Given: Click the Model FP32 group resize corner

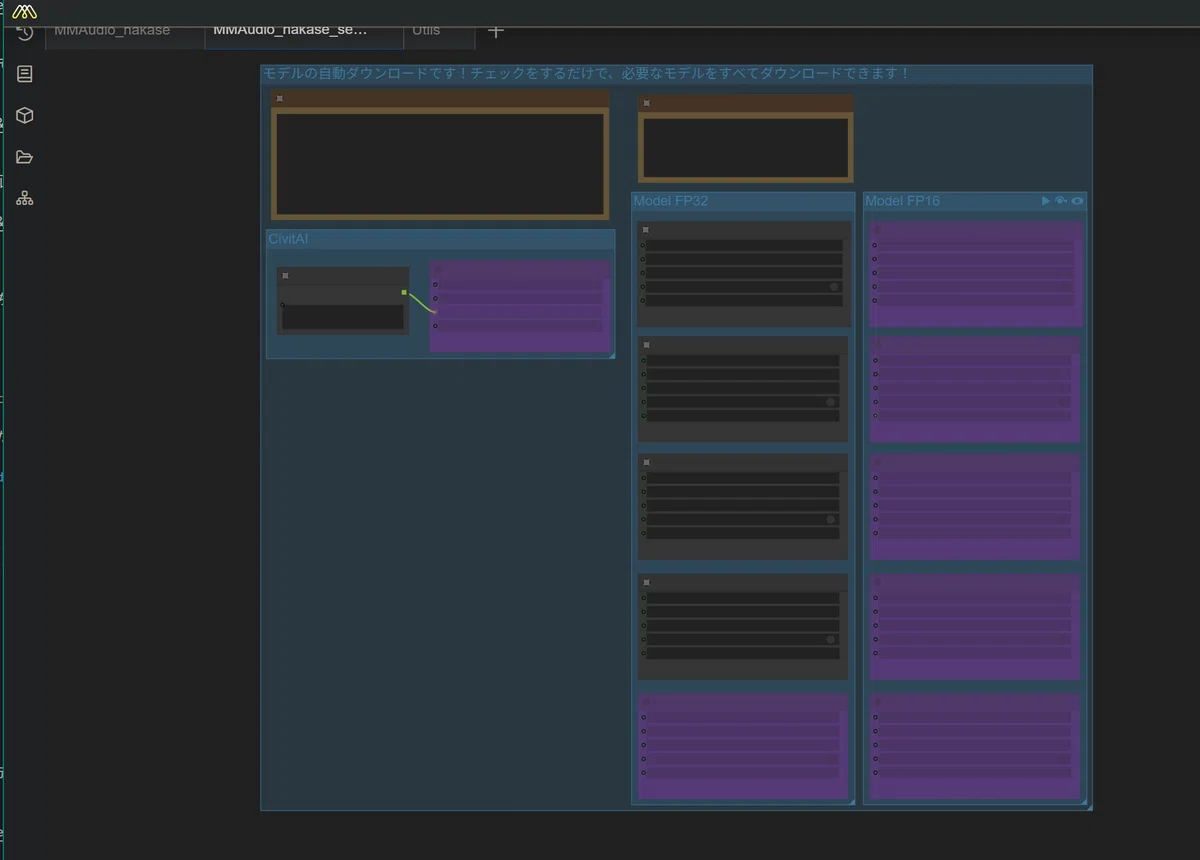Looking at the screenshot, I should (851, 800).
